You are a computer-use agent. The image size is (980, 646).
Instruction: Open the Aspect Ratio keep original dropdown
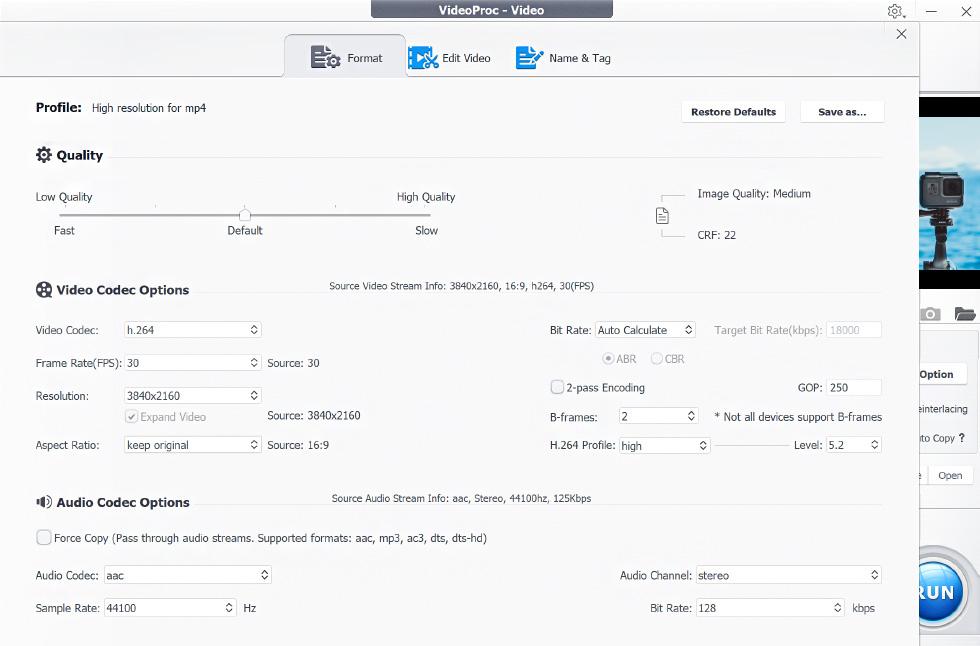[x=192, y=445]
